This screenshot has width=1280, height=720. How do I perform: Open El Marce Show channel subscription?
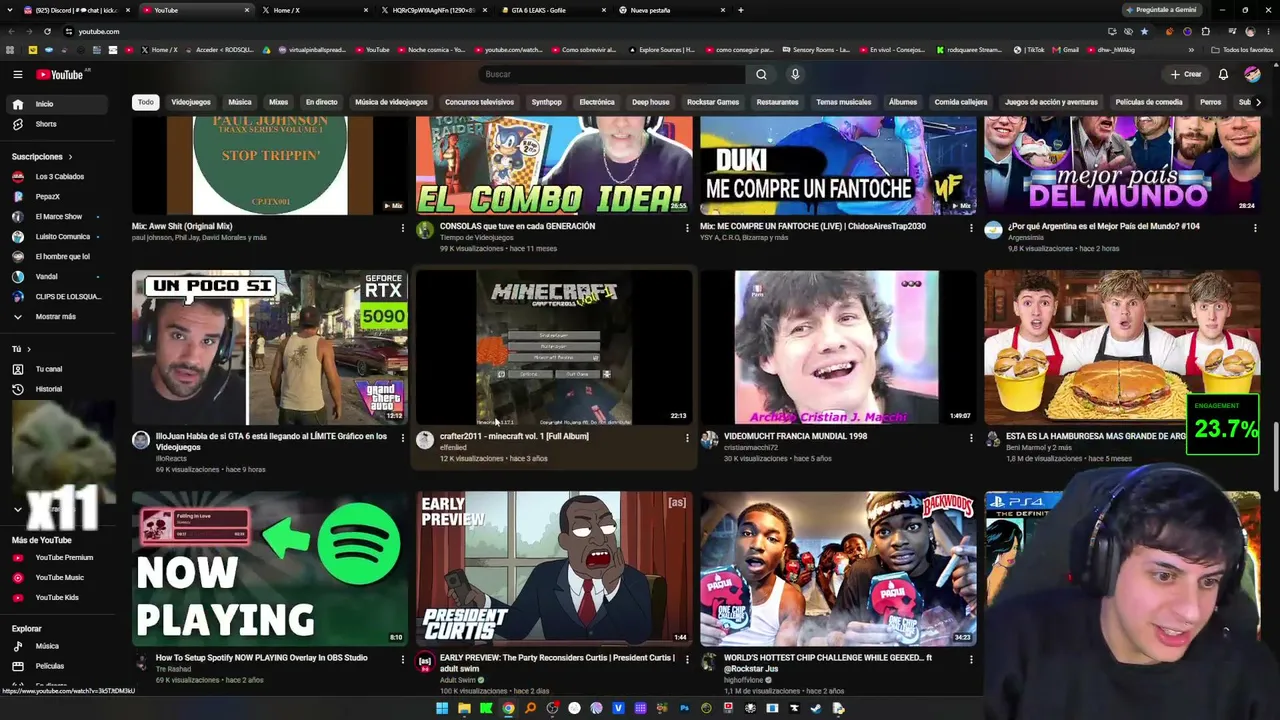click(55, 217)
